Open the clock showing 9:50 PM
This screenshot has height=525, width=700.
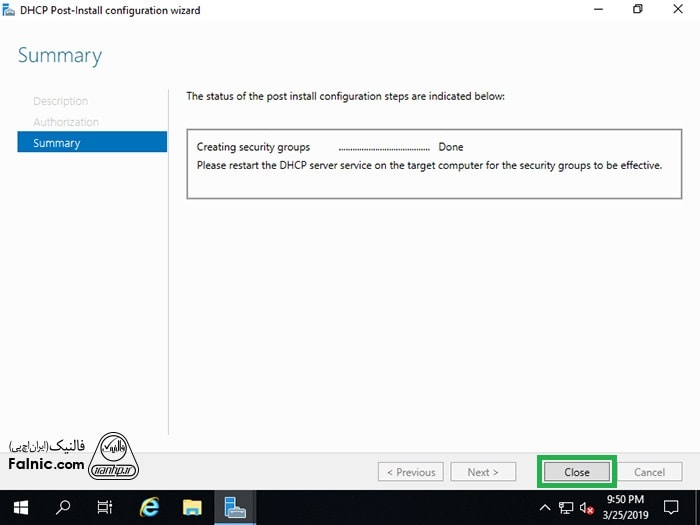click(625, 507)
